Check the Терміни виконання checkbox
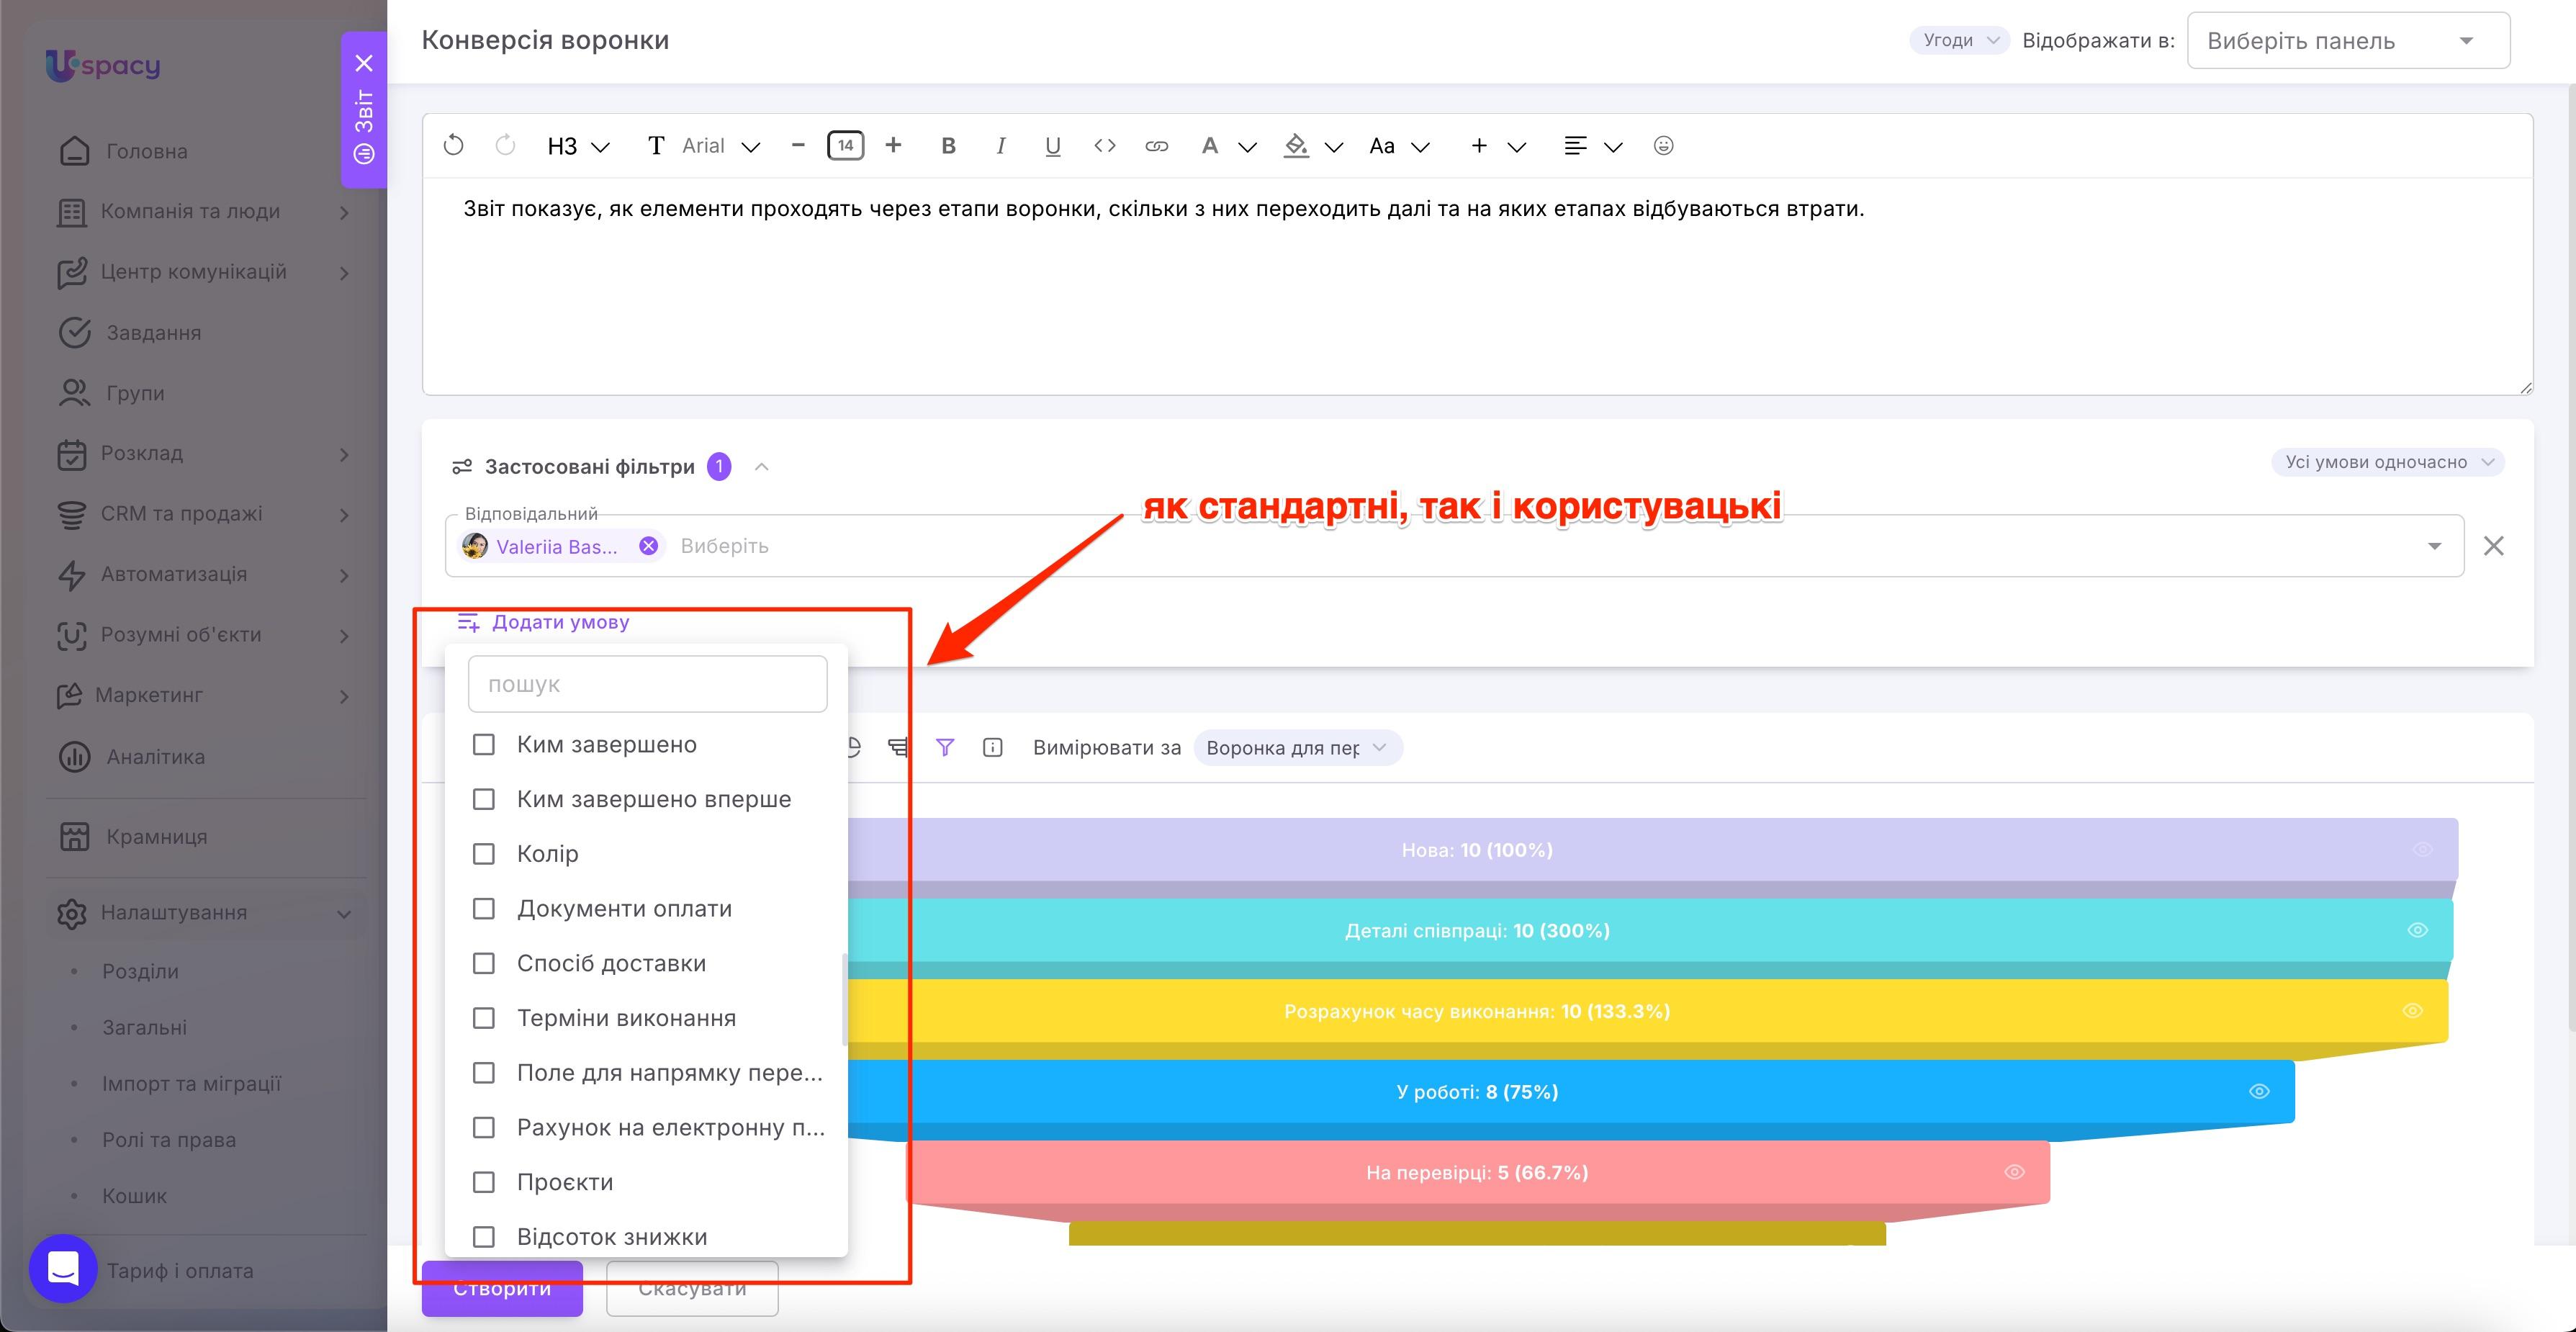2576x1332 pixels. coord(483,1018)
